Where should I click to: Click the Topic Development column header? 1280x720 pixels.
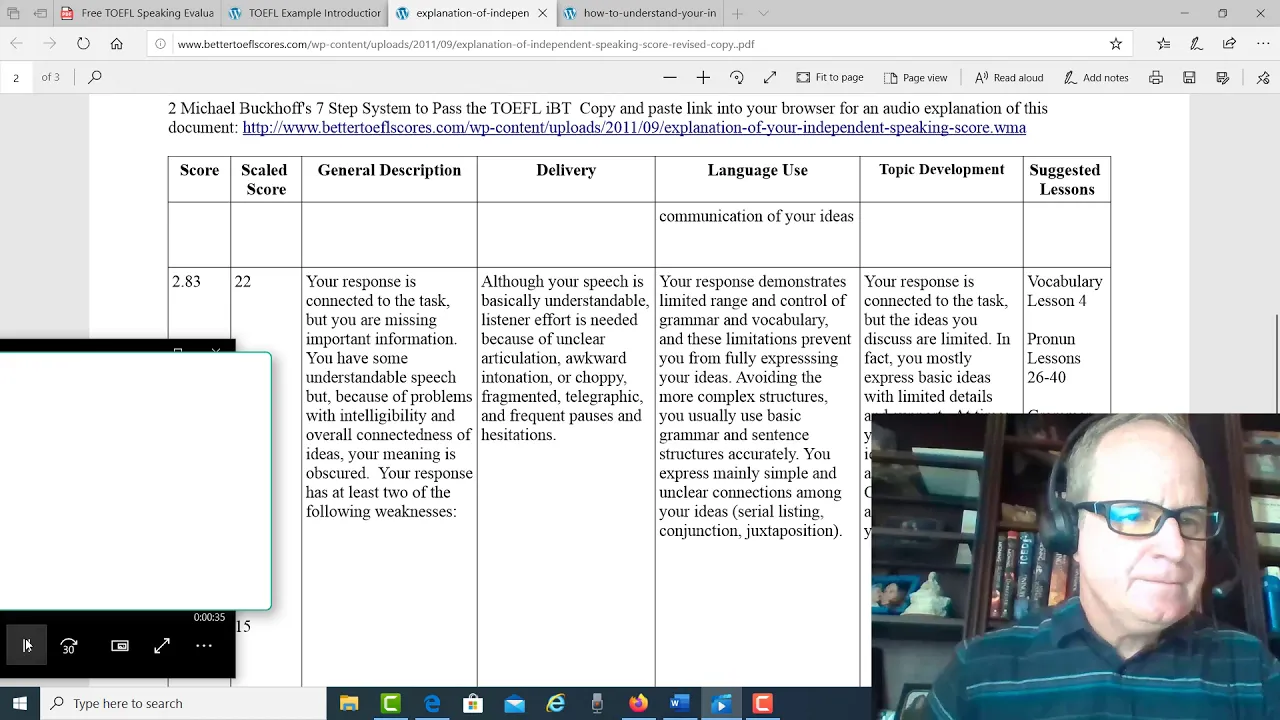(x=942, y=169)
